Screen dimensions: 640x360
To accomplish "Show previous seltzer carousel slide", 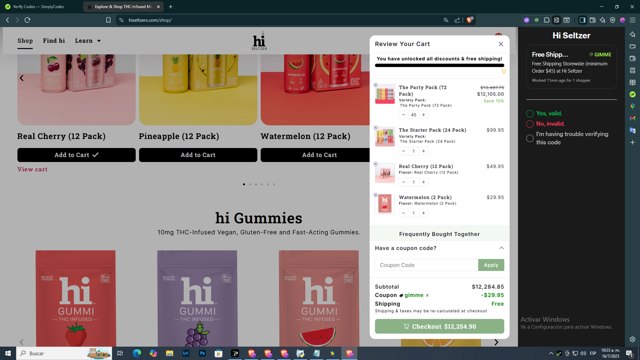I will click(22, 78).
